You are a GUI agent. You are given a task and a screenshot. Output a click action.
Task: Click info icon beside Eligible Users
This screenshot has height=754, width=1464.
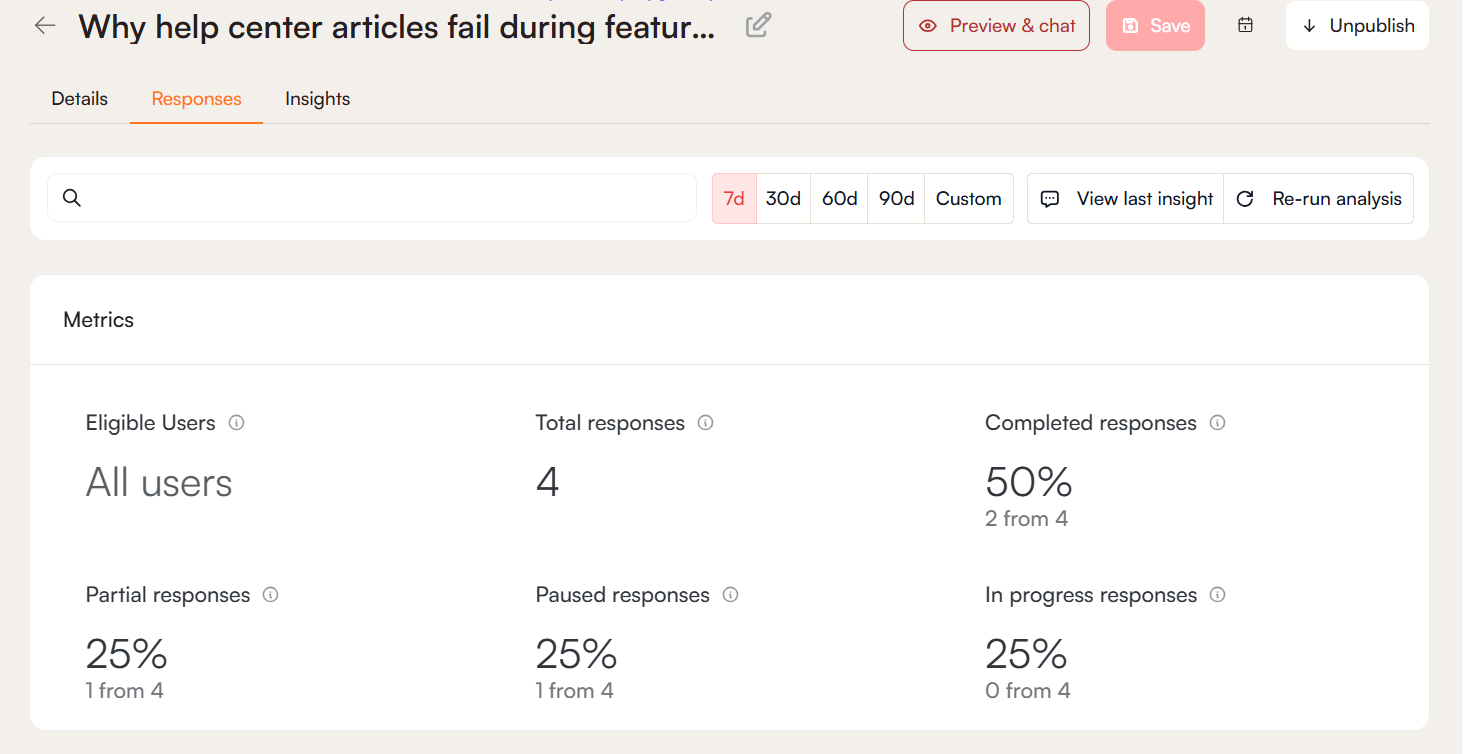coord(236,423)
